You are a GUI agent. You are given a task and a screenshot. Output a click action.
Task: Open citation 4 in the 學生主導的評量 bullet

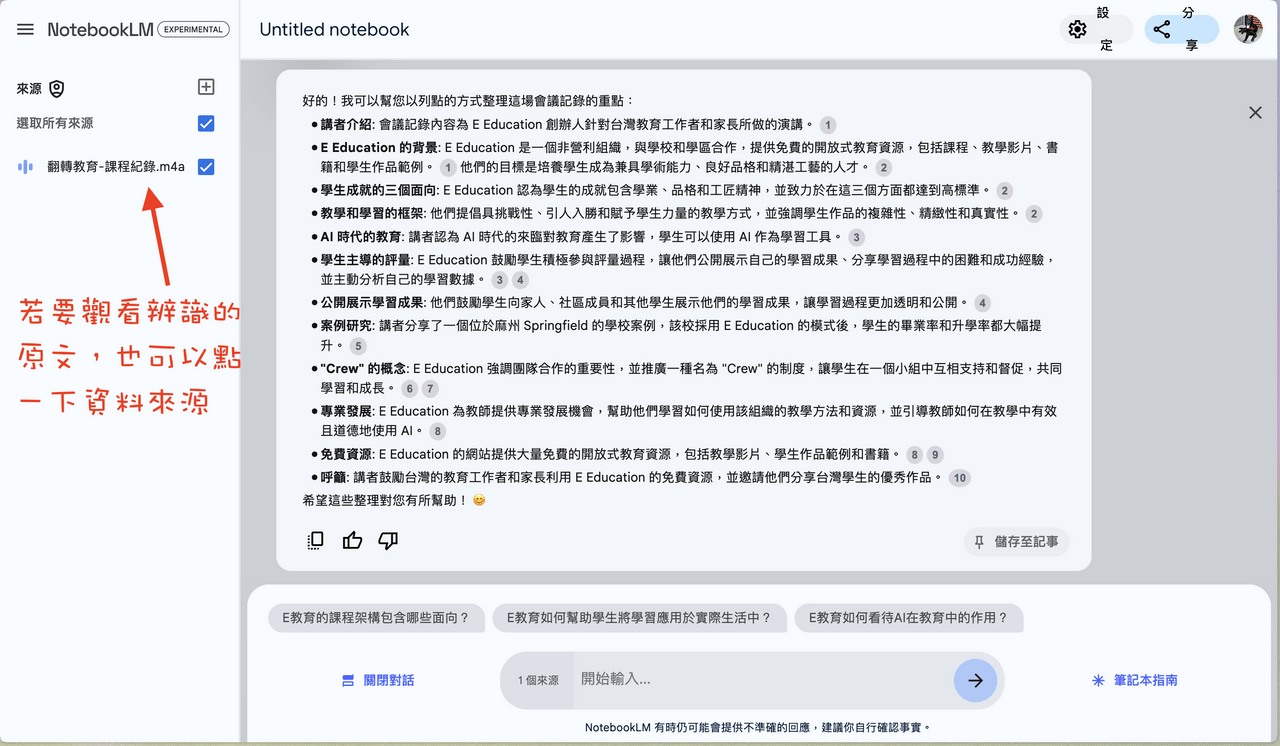[x=520, y=281]
